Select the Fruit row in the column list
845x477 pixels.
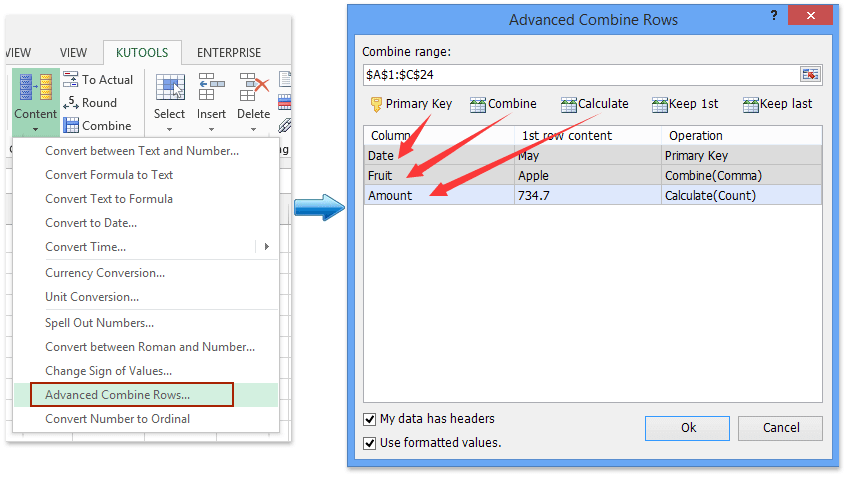[593, 175]
